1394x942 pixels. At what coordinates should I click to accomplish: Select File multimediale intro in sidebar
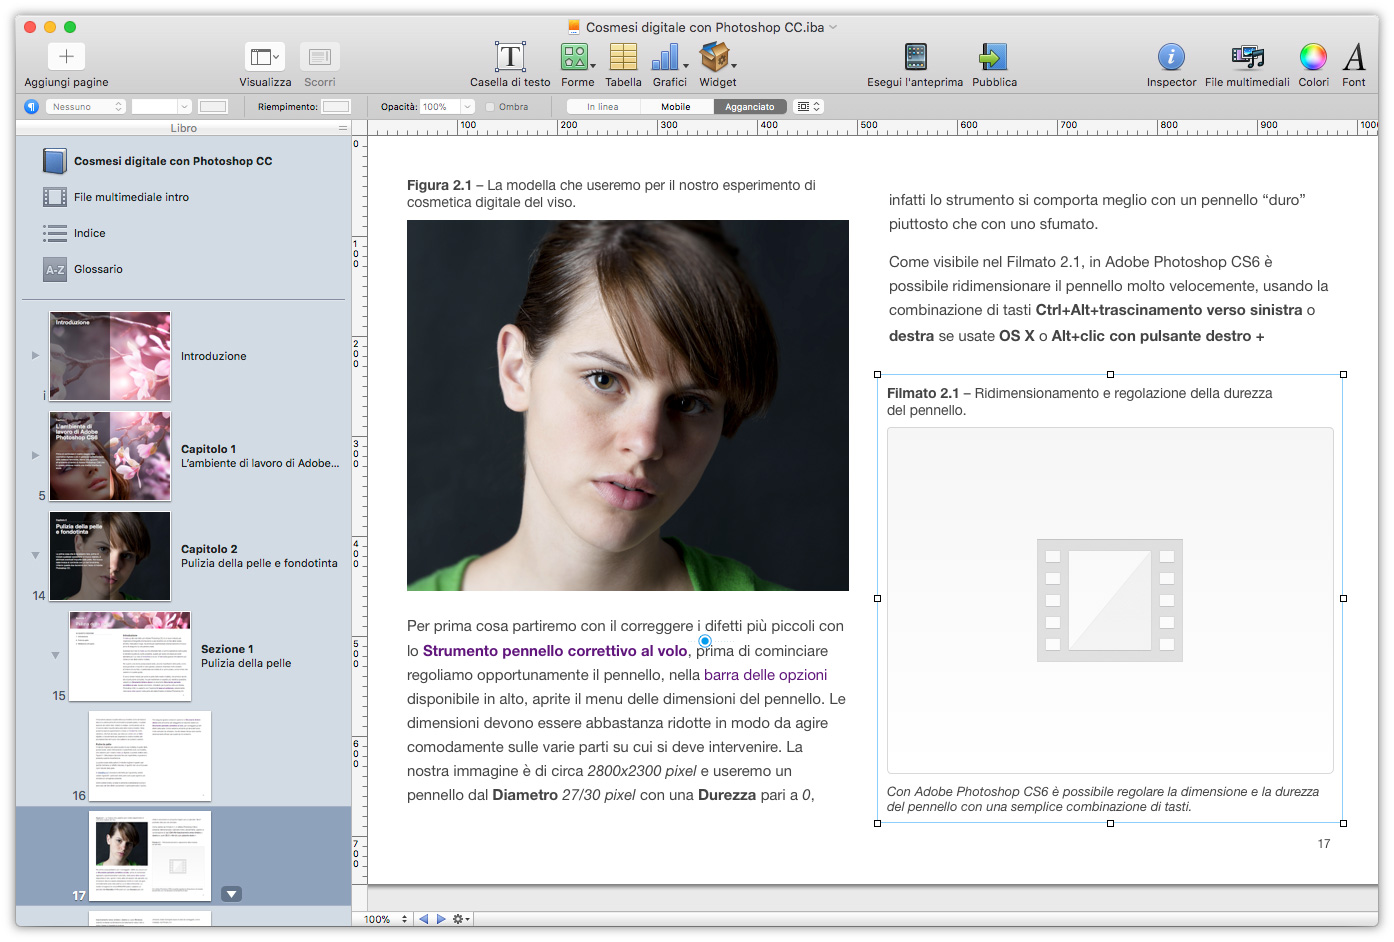click(131, 197)
